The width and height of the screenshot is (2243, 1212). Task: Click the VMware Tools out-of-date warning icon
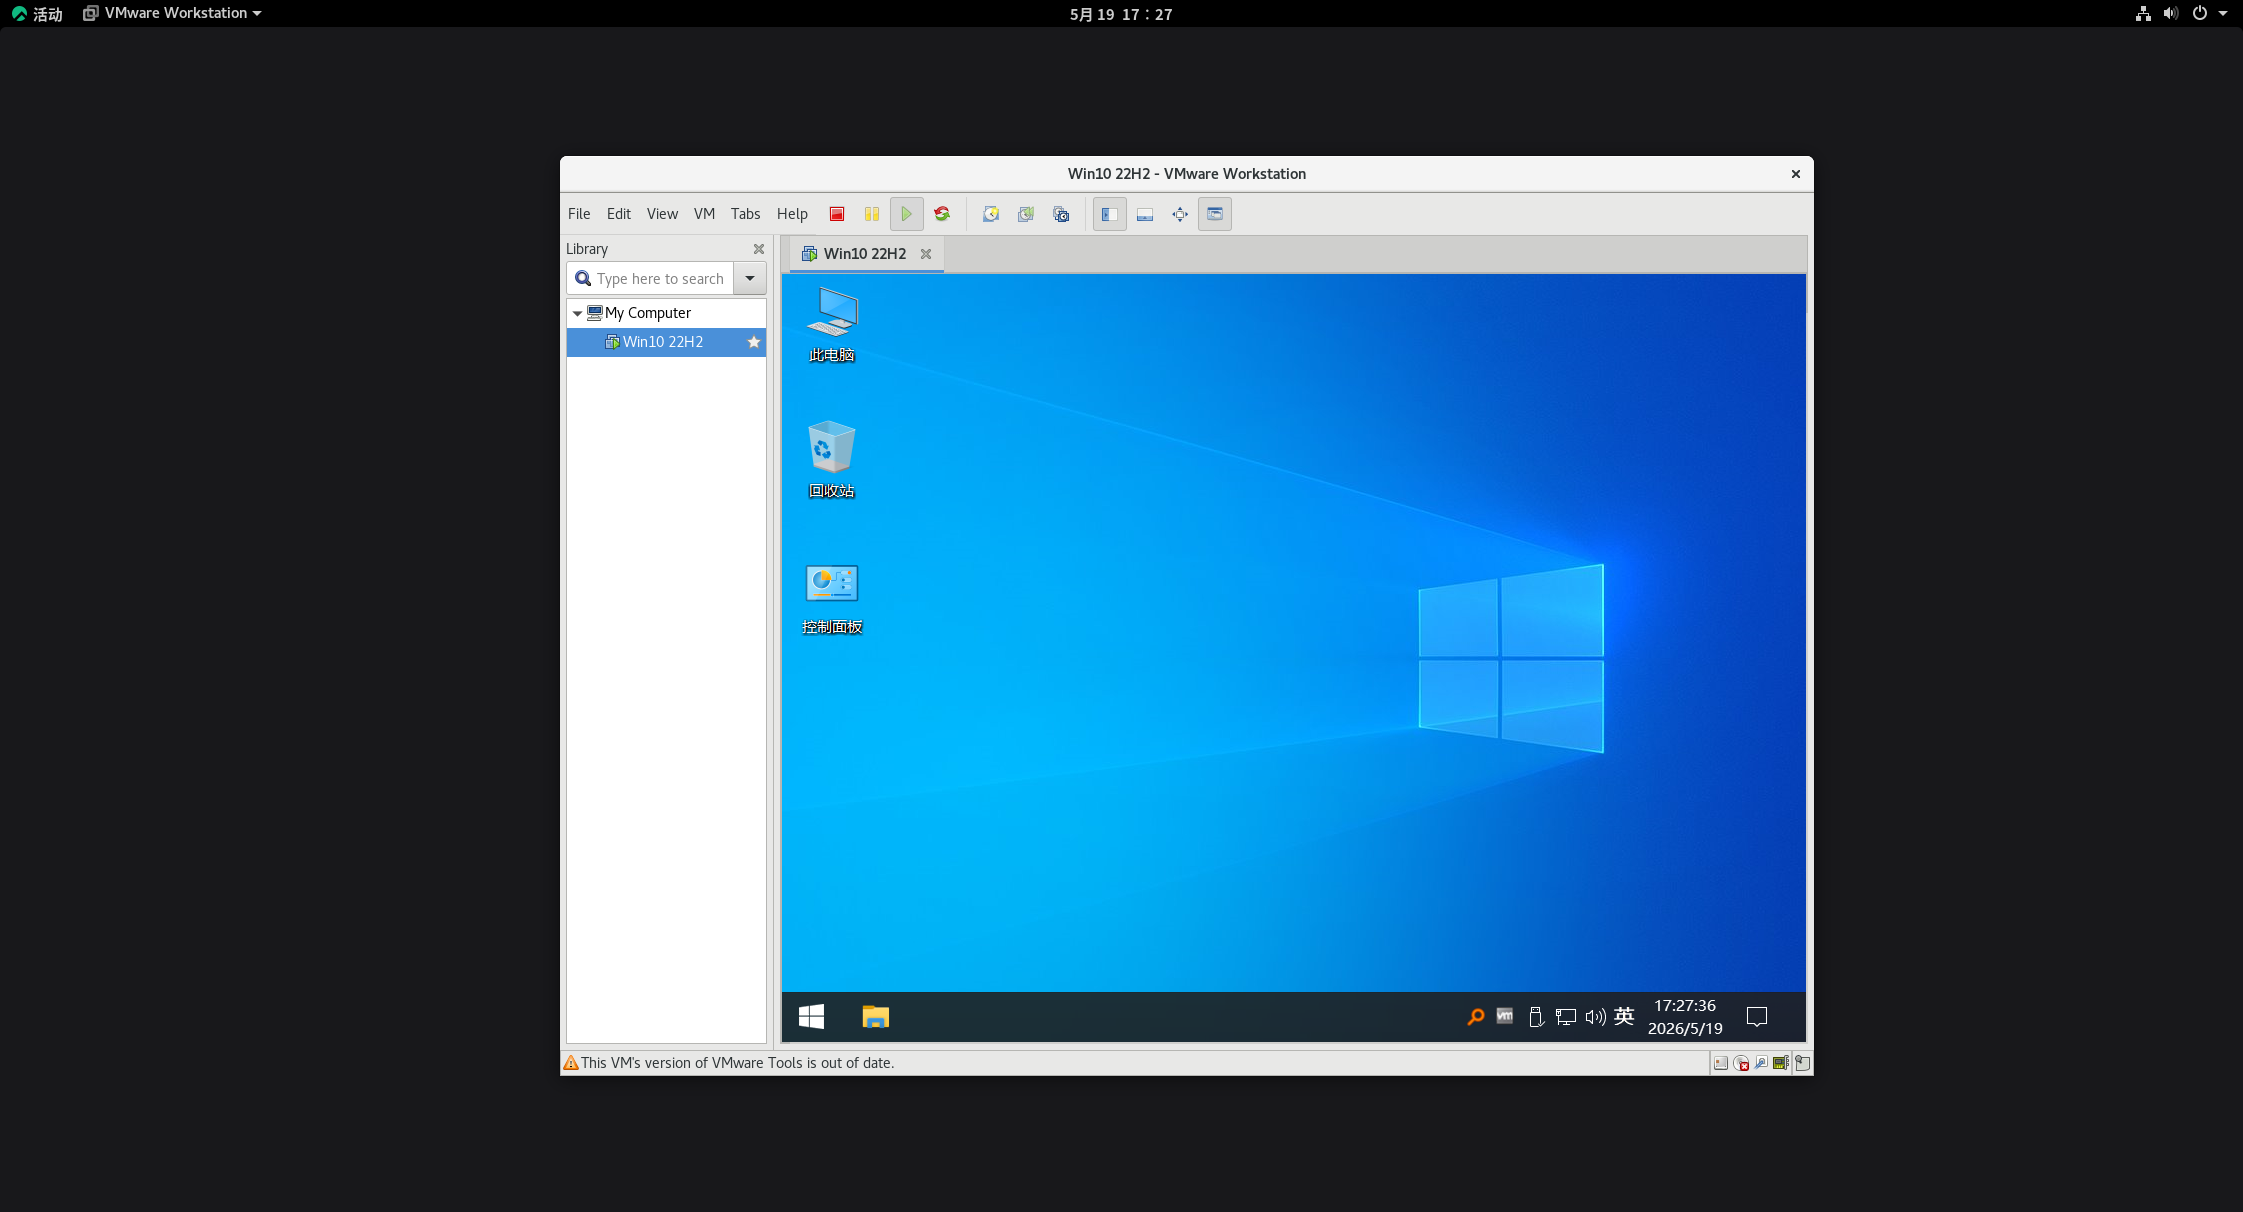(x=571, y=1063)
